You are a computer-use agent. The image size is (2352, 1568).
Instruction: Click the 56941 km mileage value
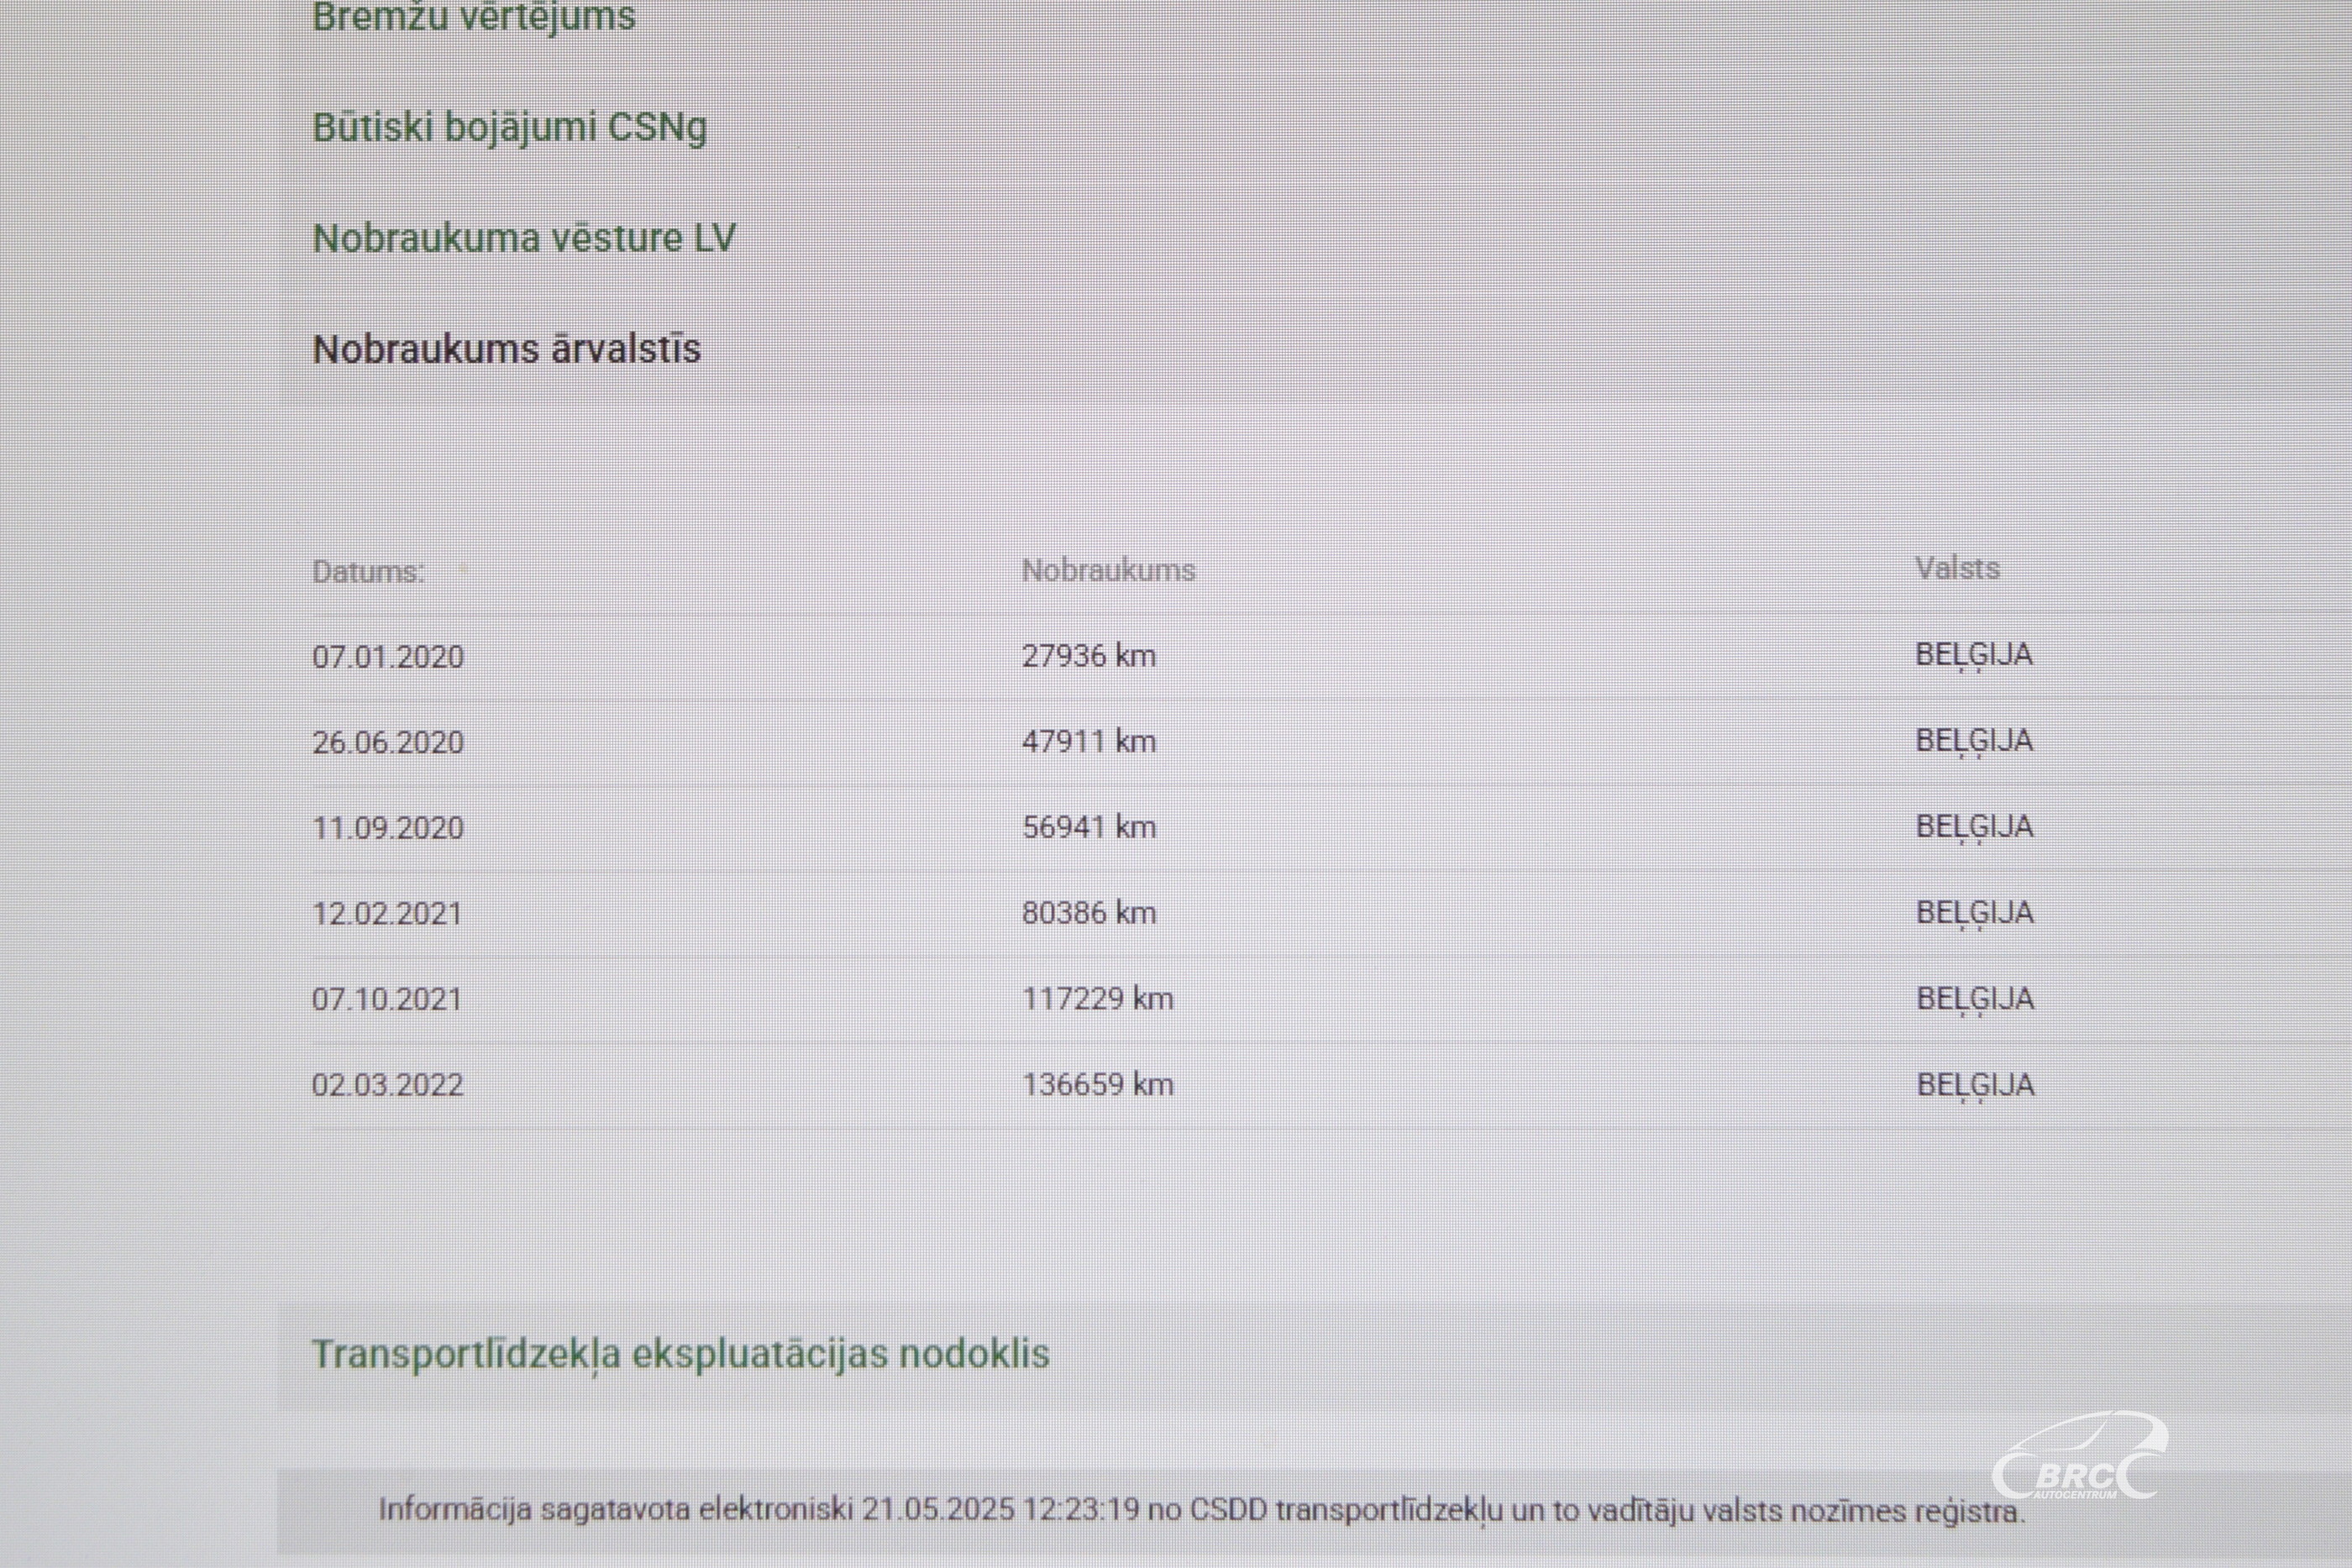pyautogui.click(x=1089, y=827)
